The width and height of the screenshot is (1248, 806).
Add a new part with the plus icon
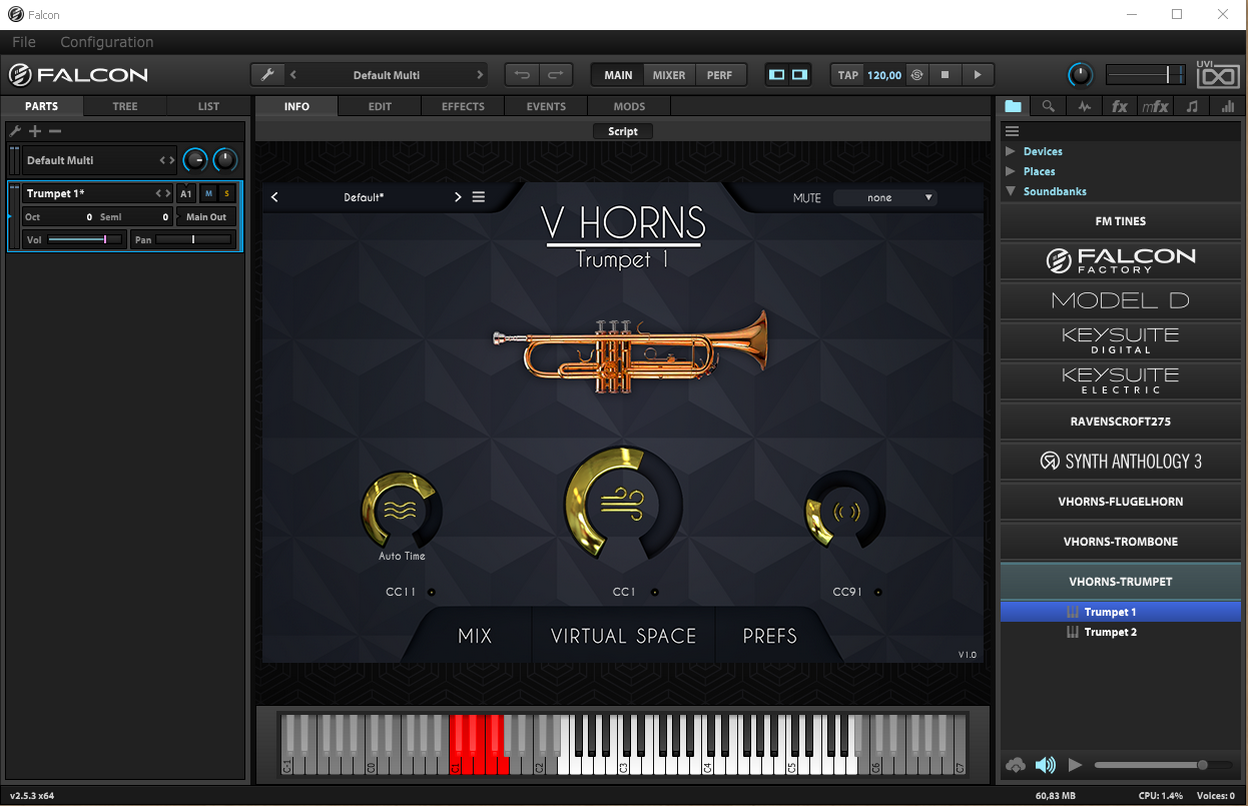pyautogui.click(x=35, y=131)
